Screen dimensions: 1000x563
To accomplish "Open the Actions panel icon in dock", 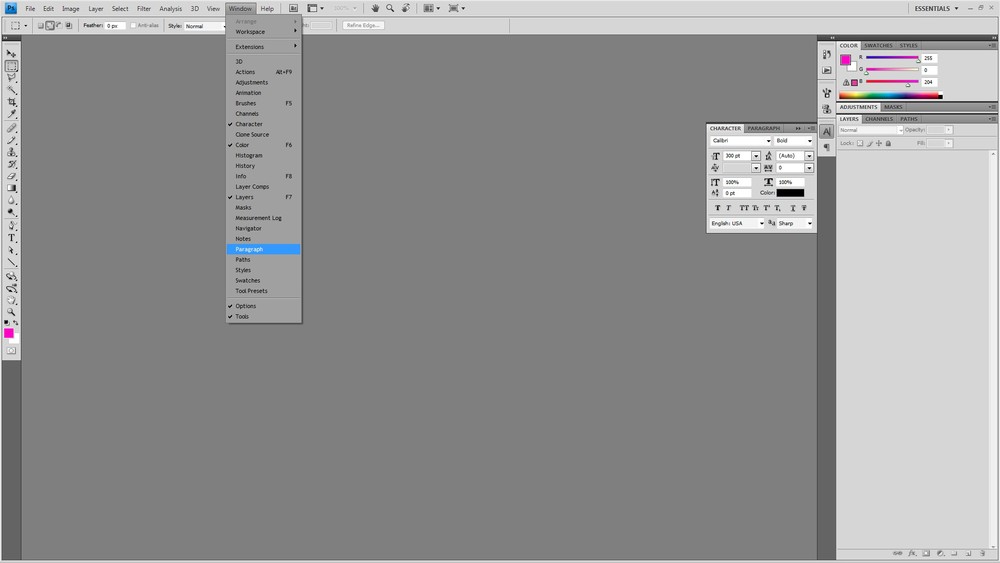I will click(827, 70).
